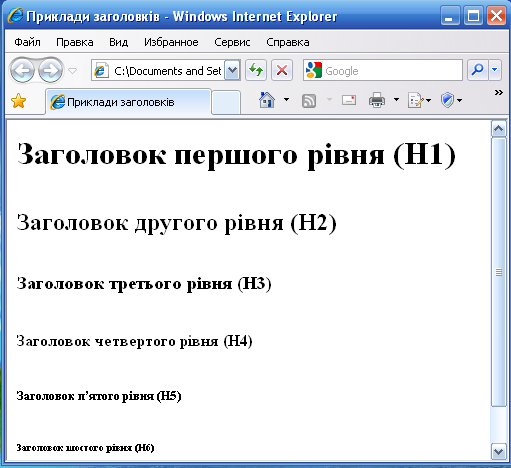Image resolution: width=511 pixels, height=468 pixels.
Task: Open the Файл menu
Action: point(27,42)
